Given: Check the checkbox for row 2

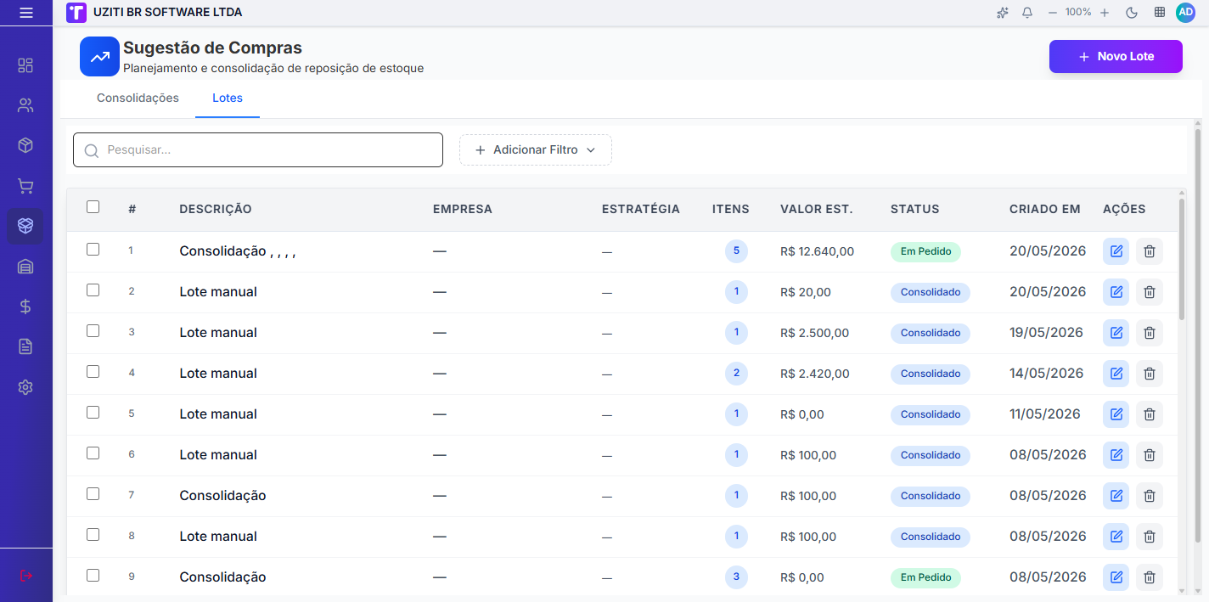Looking at the screenshot, I should click(93, 290).
